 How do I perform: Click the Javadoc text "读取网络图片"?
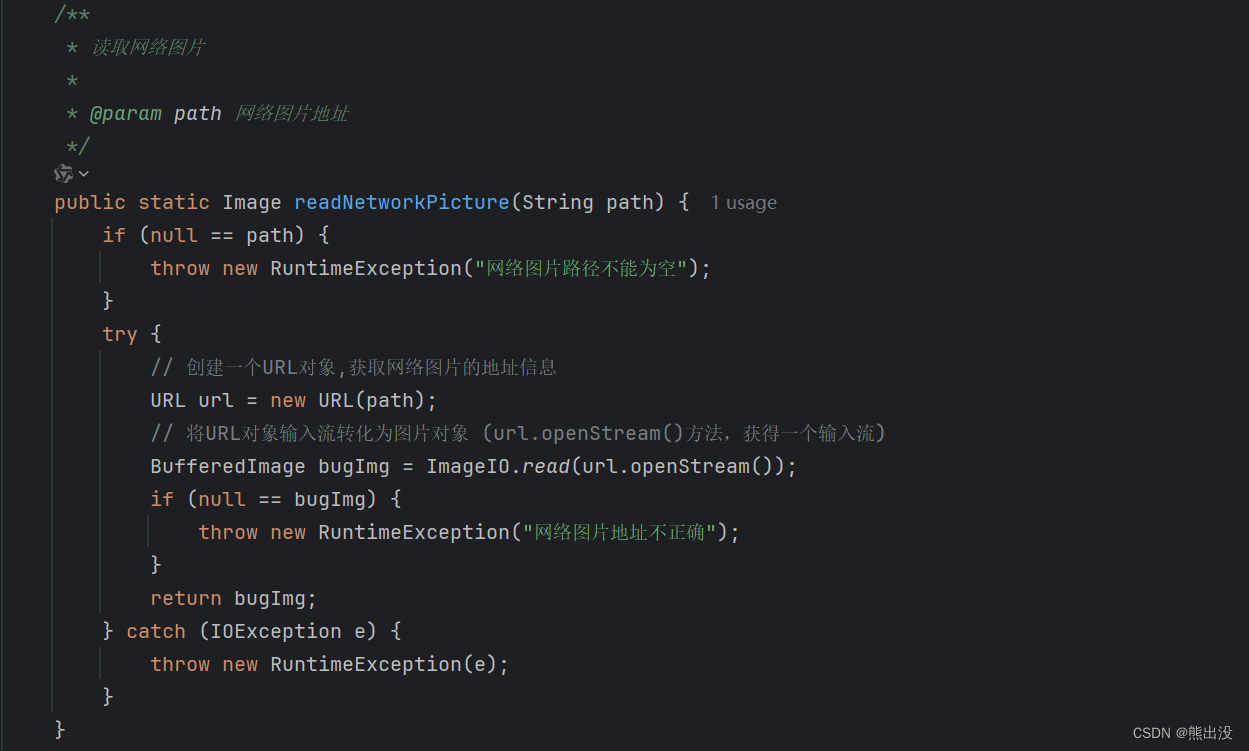coord(148,47)
